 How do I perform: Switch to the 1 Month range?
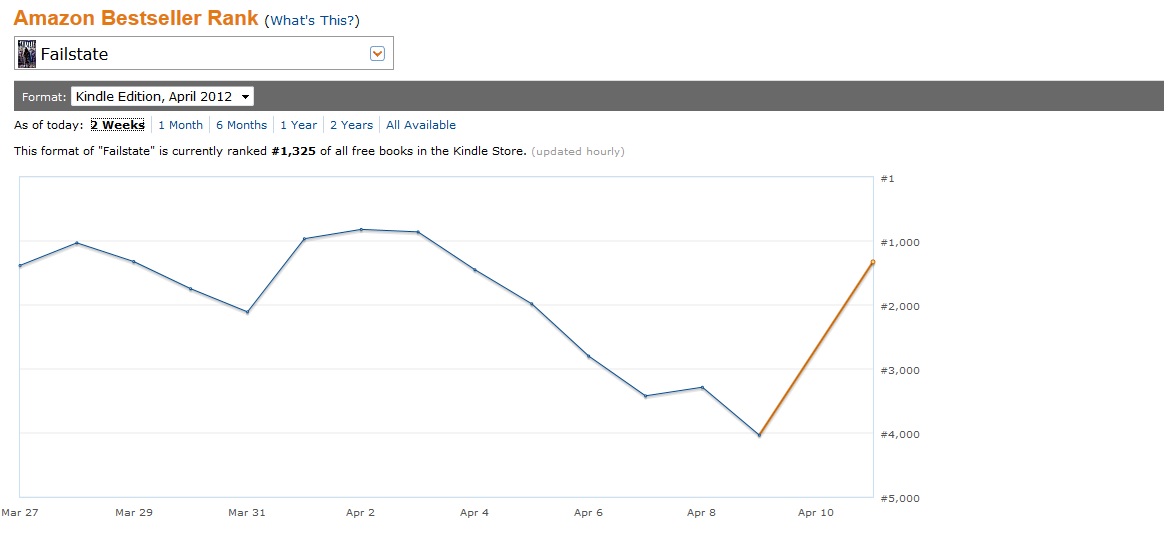pyautogui.click(x=180, y=125)
